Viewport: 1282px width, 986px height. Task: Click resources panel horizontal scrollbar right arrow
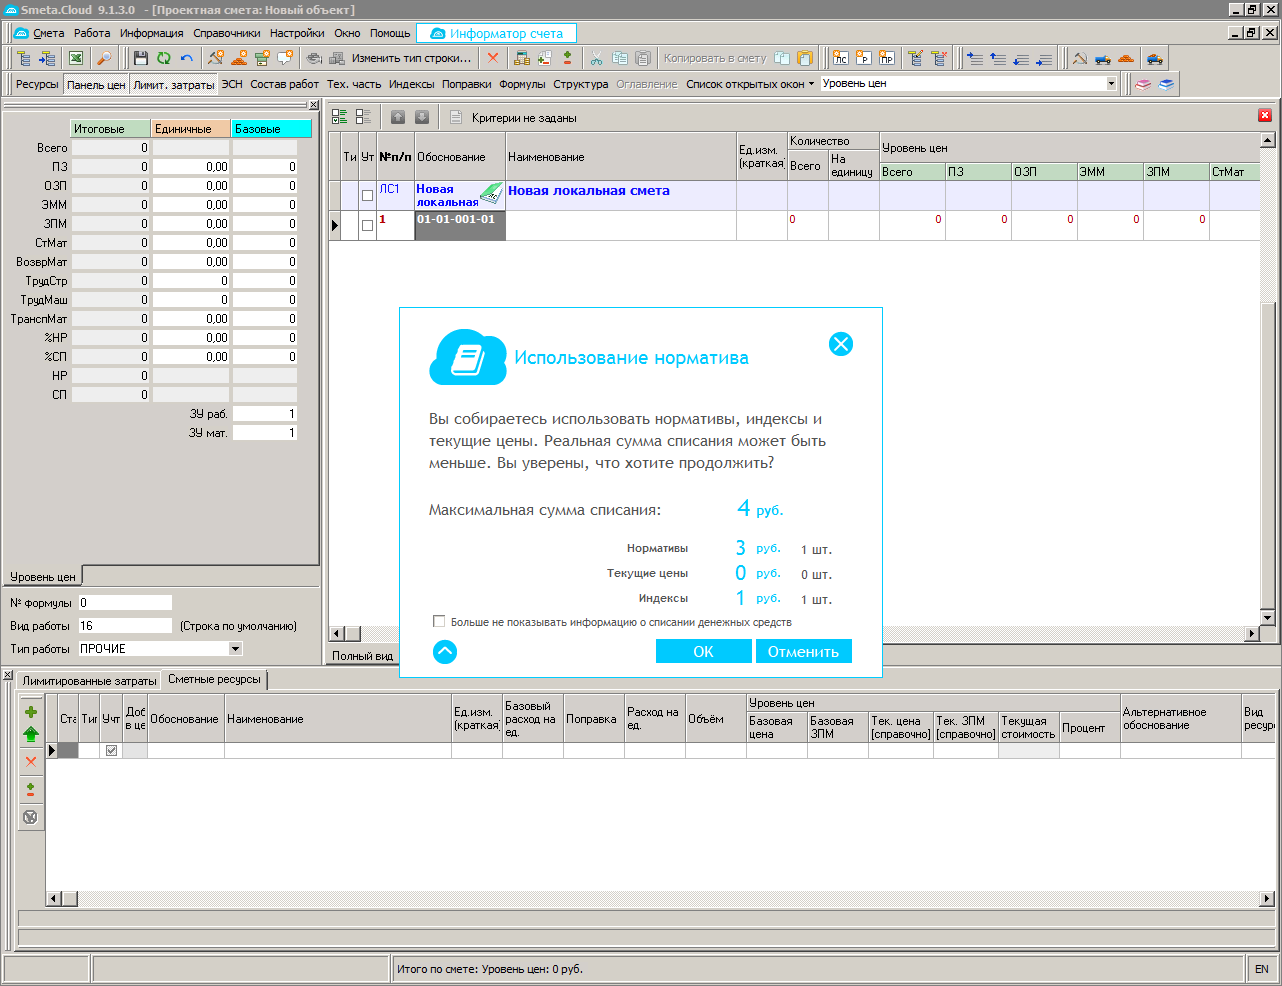coord(1267,899)
